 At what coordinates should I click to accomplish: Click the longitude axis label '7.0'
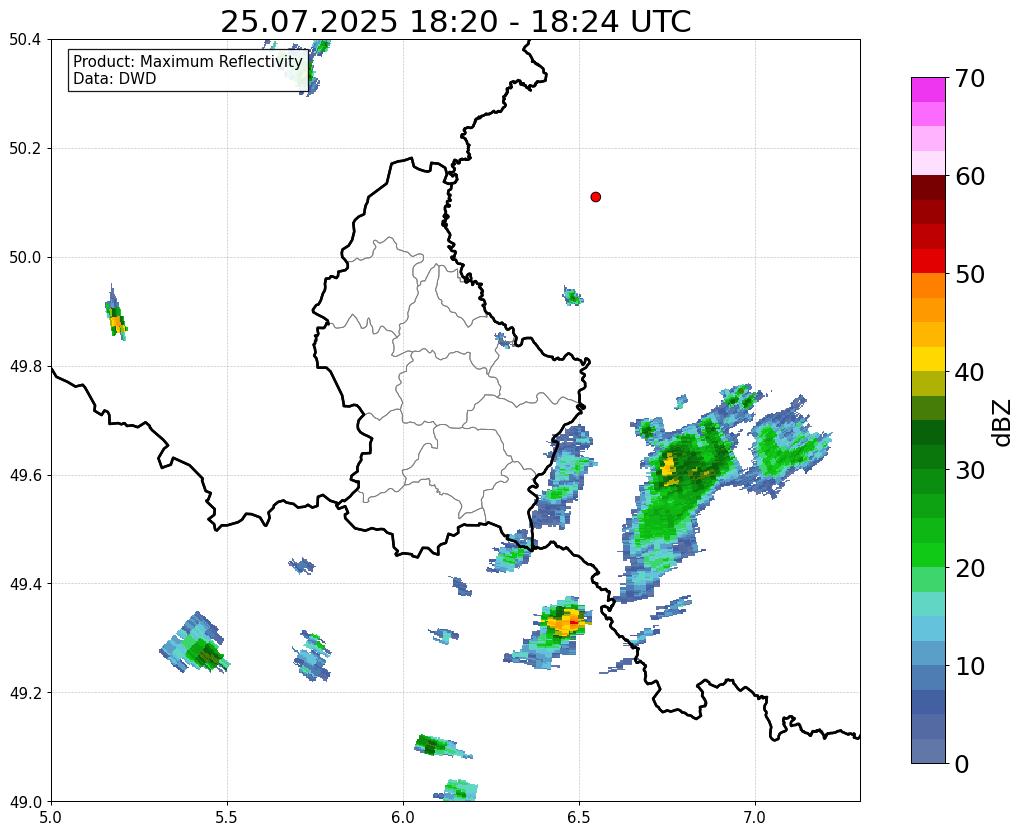tap(755, 818)
